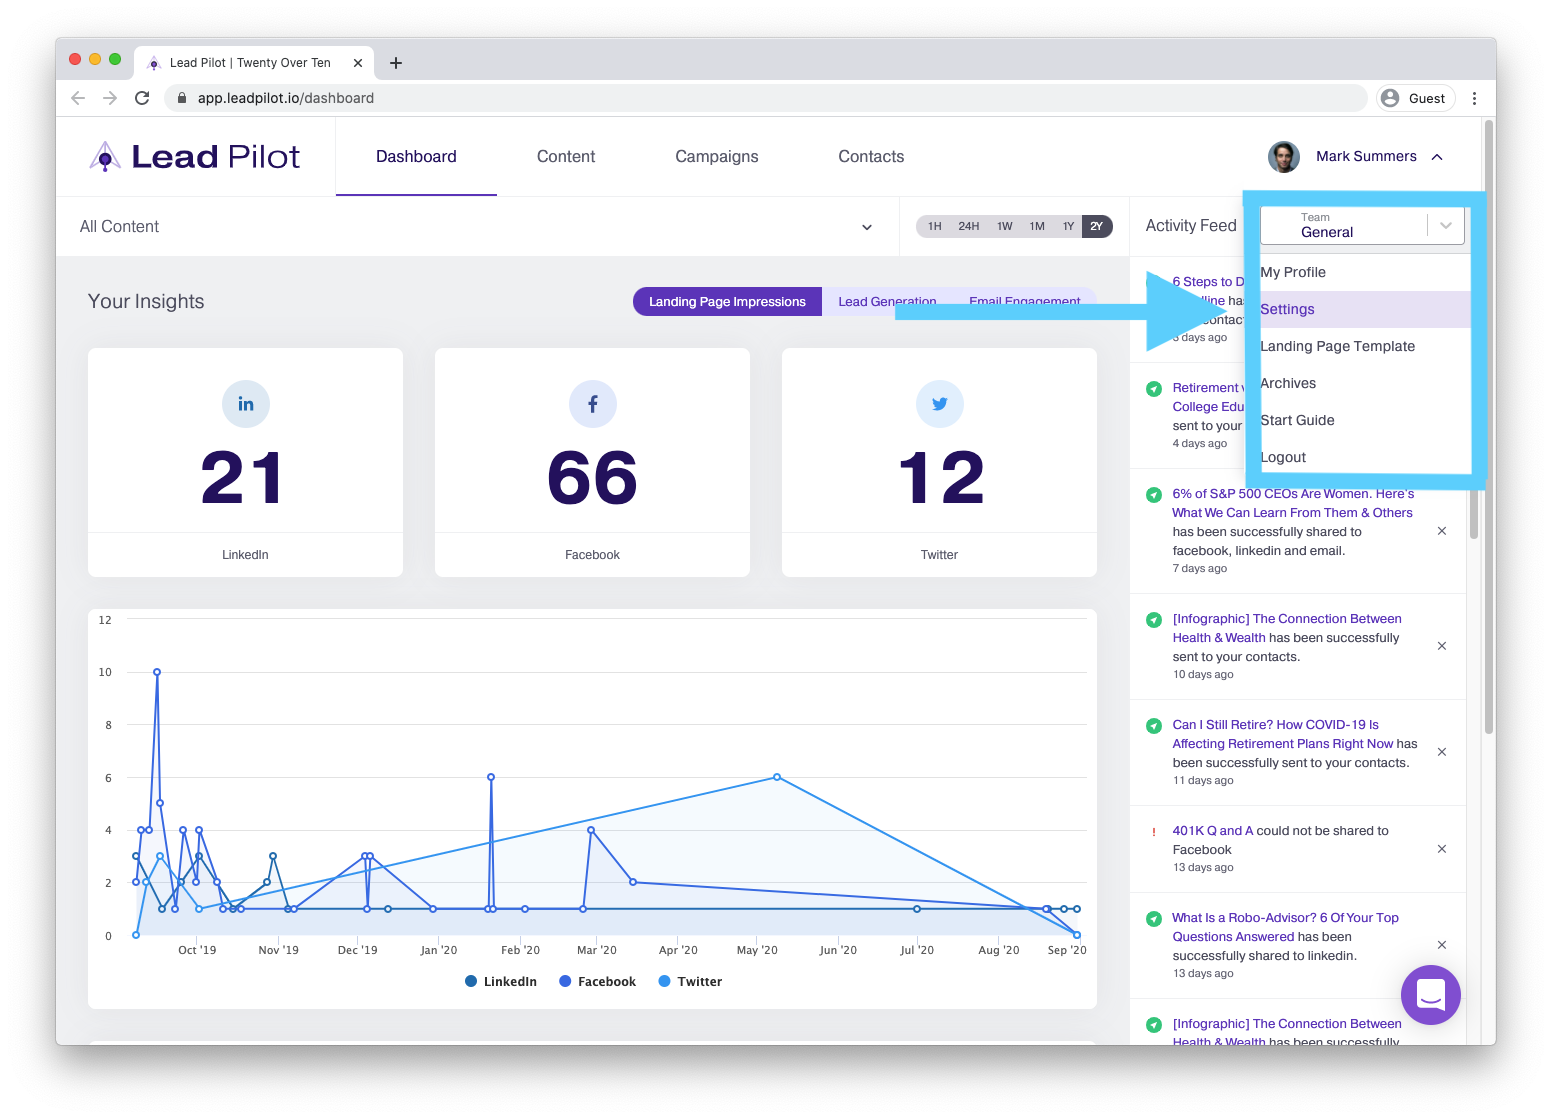Dismiss the 6% of S&P 500 CEOs notification
This screenshot has width=1552, height=1119.
point(1442,531)
